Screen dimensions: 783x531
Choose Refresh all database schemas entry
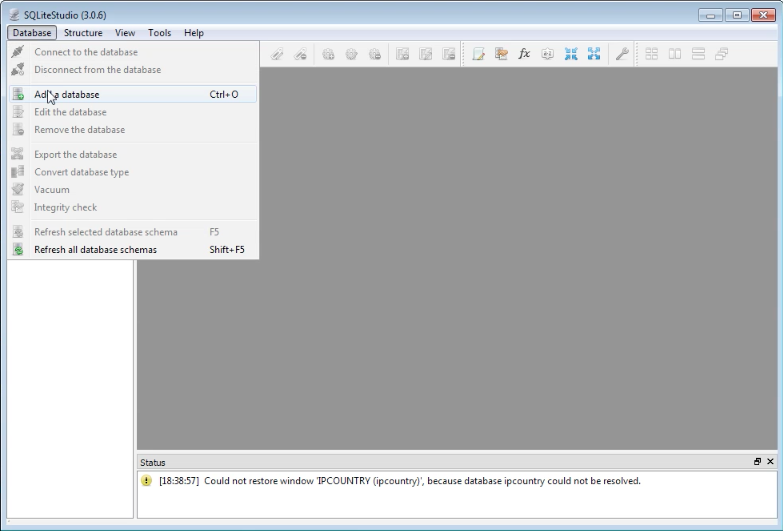(133, 249)
